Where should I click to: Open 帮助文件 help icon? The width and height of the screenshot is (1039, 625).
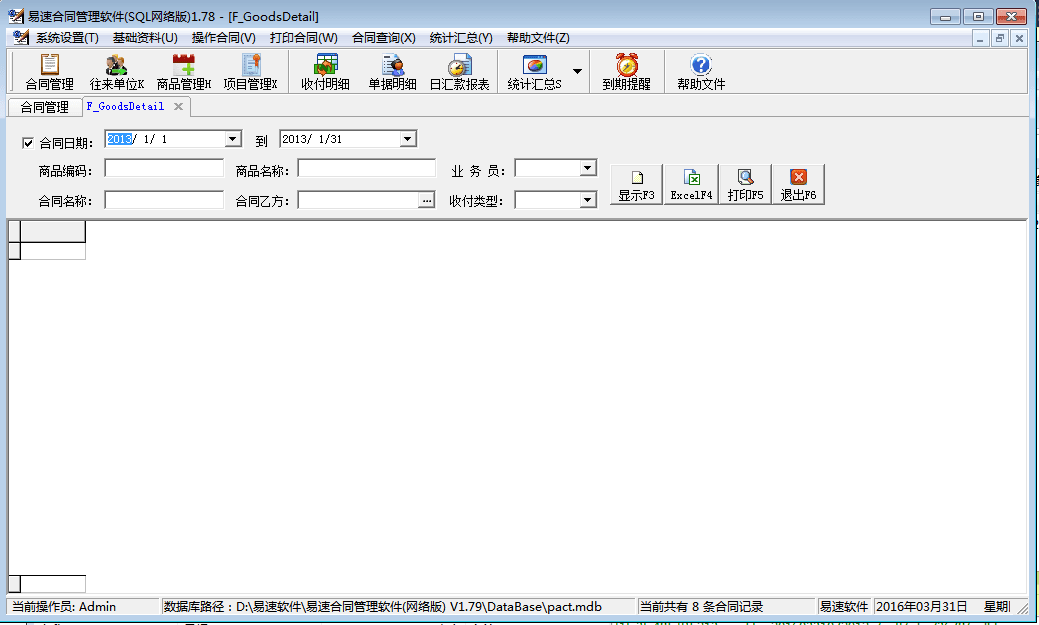point(701,72)
